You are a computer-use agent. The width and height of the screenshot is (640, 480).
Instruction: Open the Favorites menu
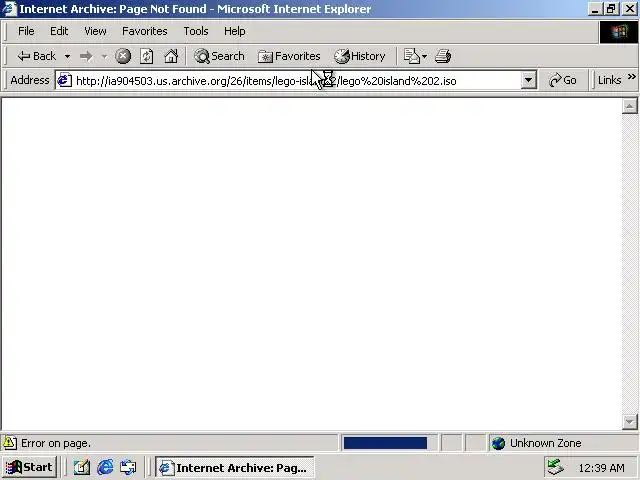point(145,31)
